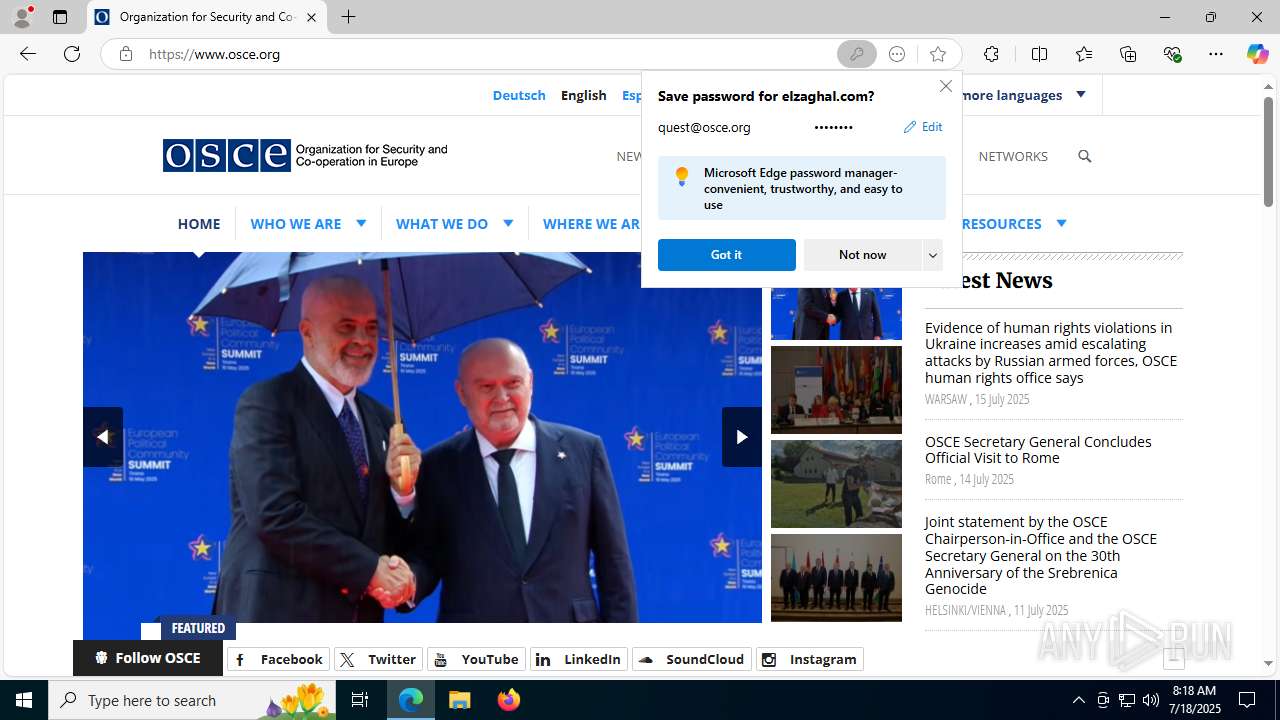Image resolution: width=1280 pixels, height=720 pixels.
Task: Go to the HOME navigation tab
Action: tap(199, 224)
